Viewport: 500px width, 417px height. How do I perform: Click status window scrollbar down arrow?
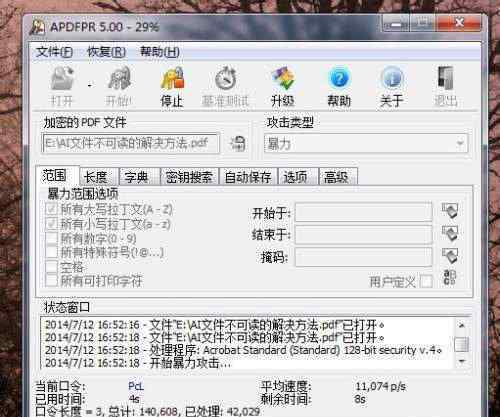(x=462, y=361)
